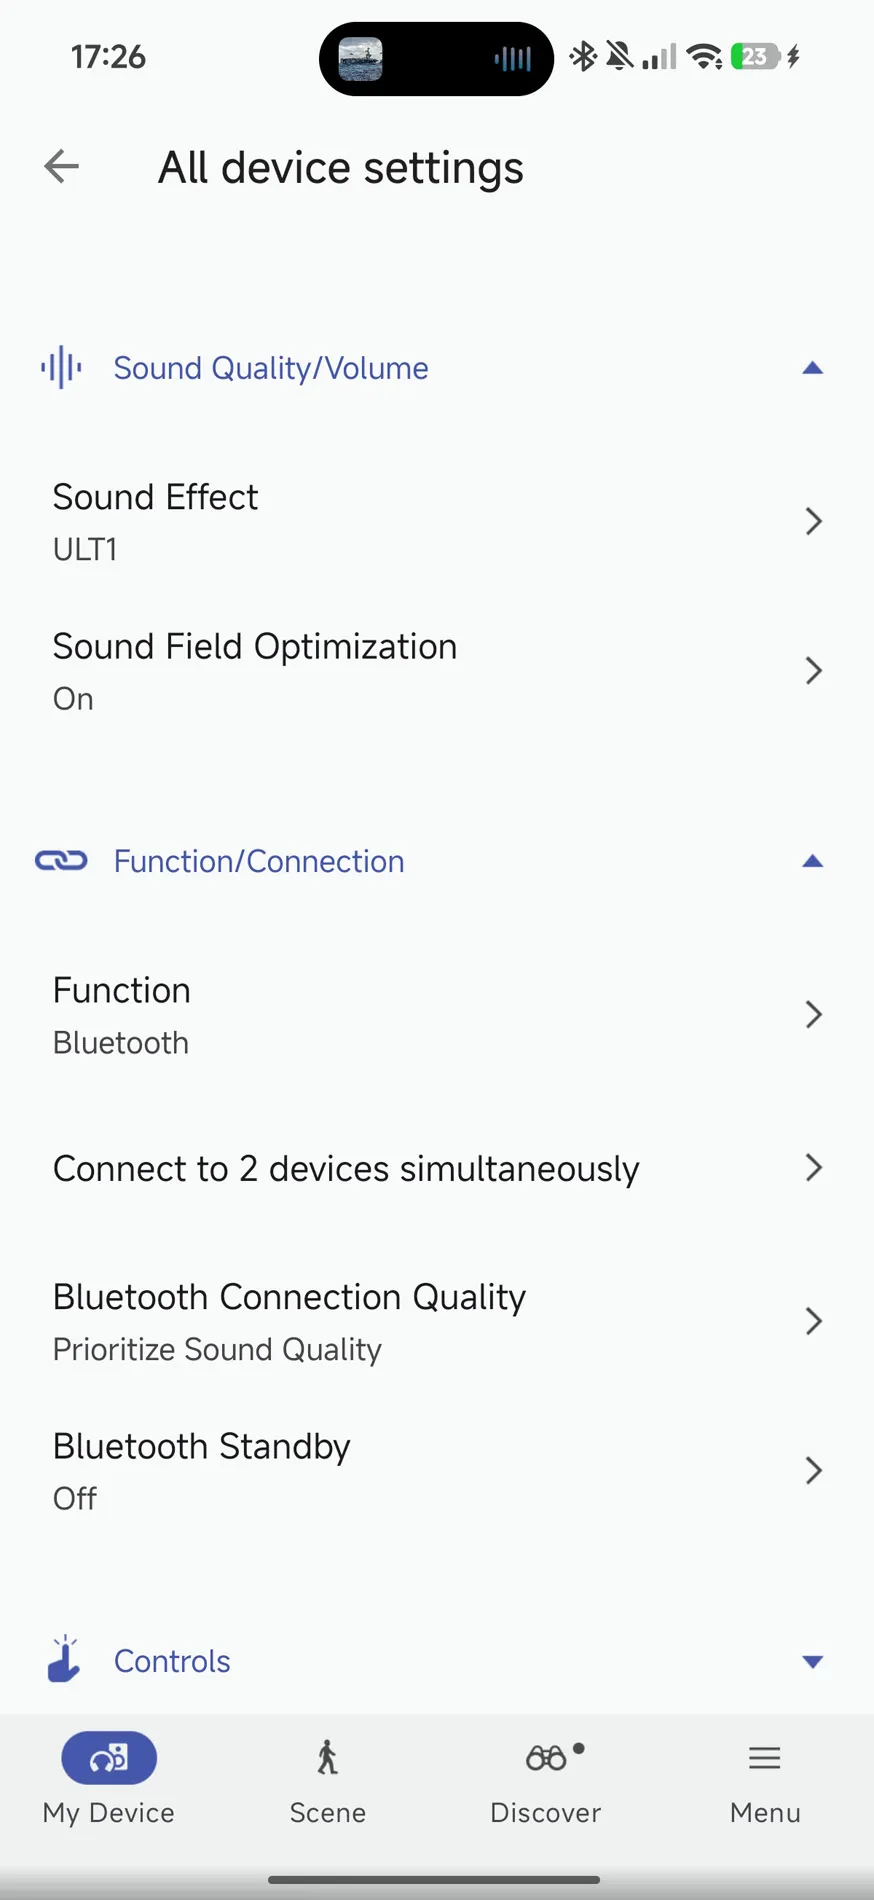Switch to the Scene tab
Image resolution: width=874 pixels, height=1900 pixels.
pos(327,1779)
